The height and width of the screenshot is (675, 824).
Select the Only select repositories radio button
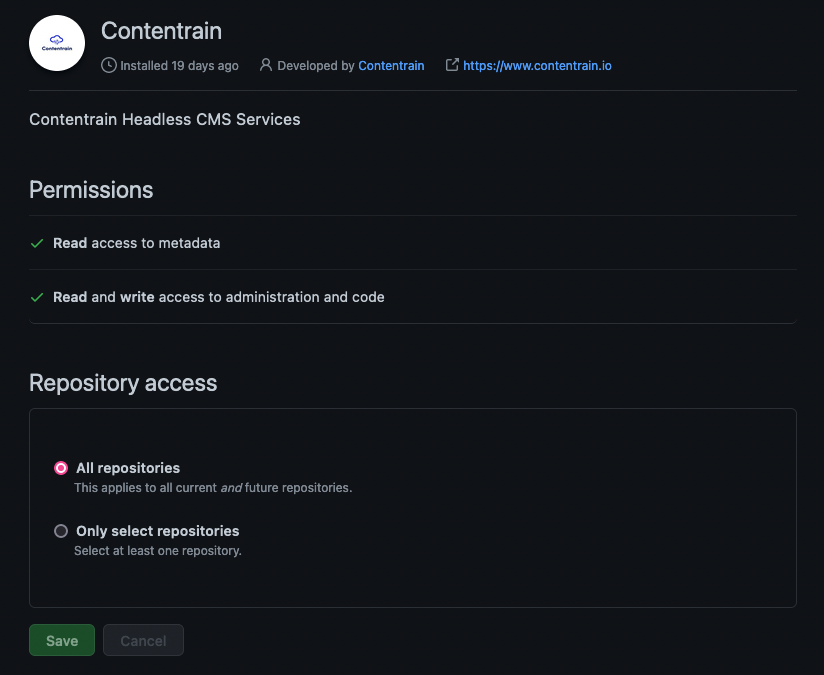[61, 531]
